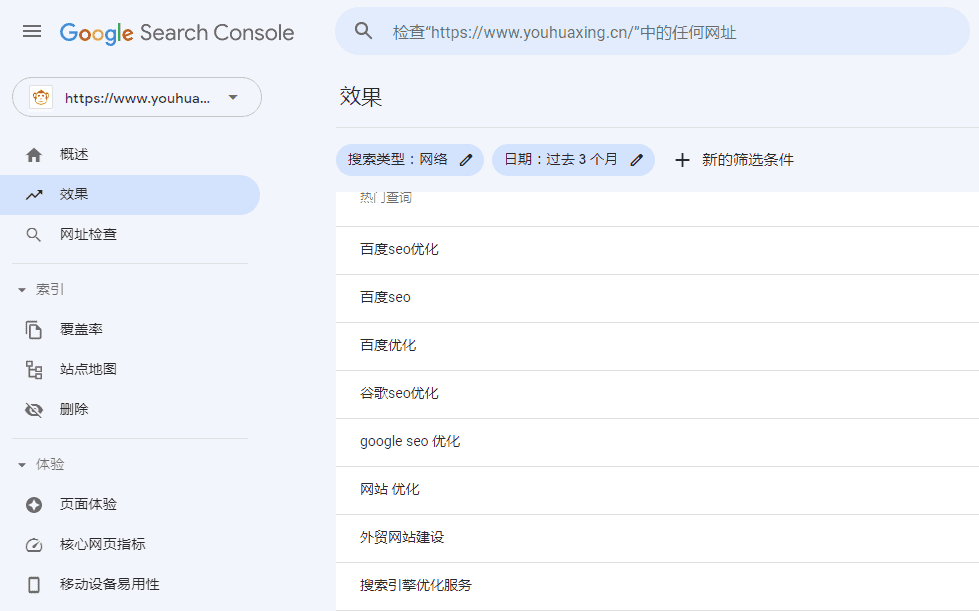The image size is (979, 611).
Task: Click inside the URL inspection search bar
Action: 650,31
